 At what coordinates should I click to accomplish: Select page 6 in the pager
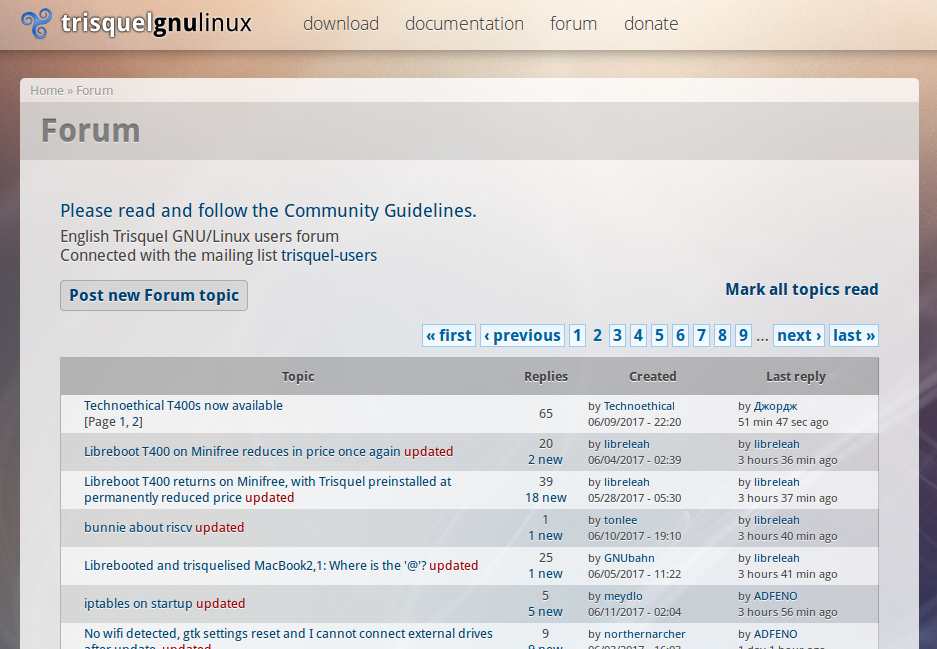point(680,335)
